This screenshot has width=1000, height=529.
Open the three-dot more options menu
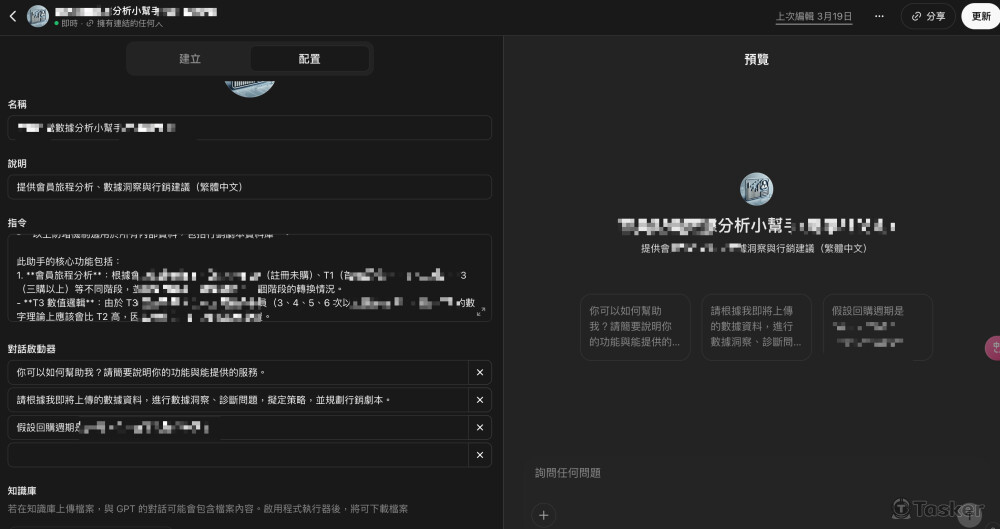tap(879, 17)
